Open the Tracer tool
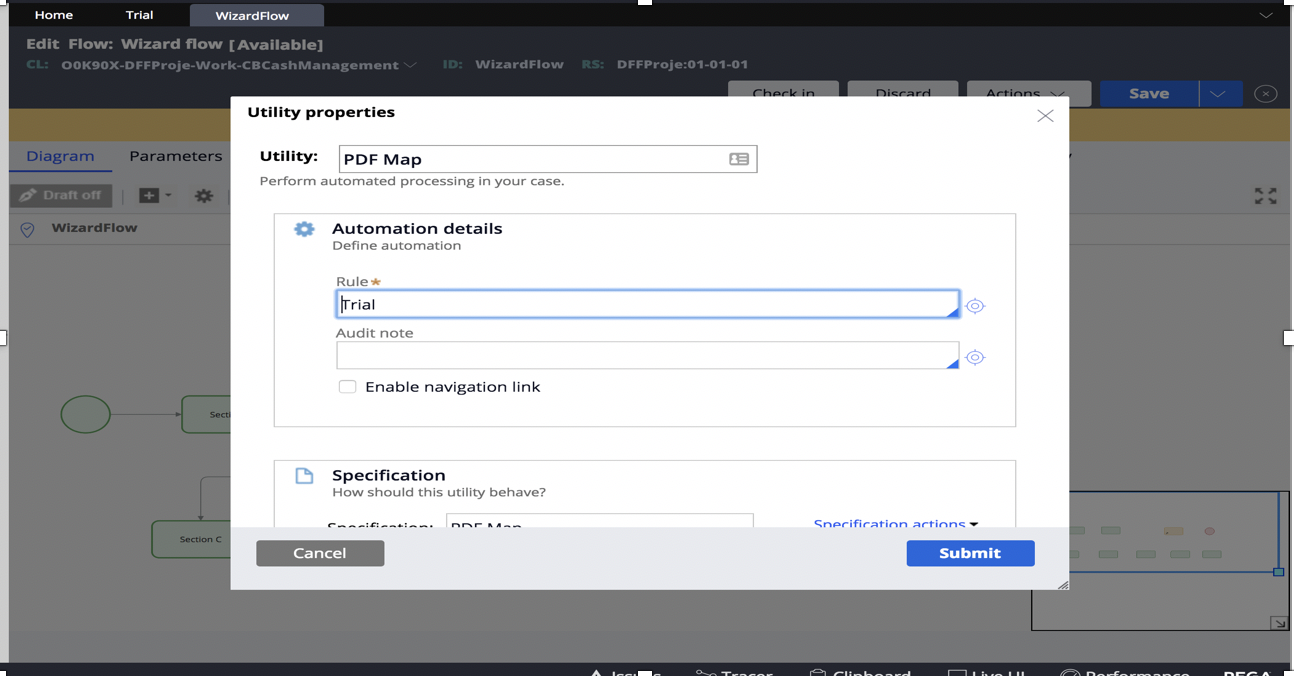This screenshot has height=676, width=1294. (735, 673)
